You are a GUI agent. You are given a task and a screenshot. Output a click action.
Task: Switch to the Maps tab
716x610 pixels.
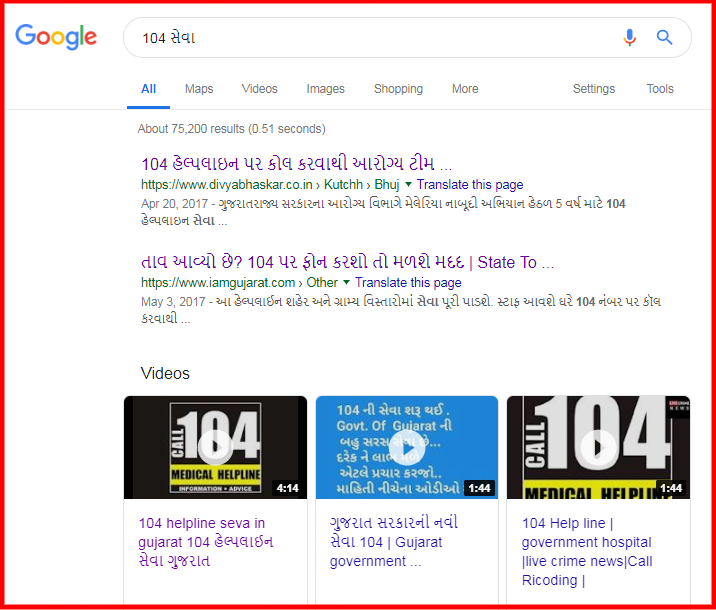tap(199, 89)
